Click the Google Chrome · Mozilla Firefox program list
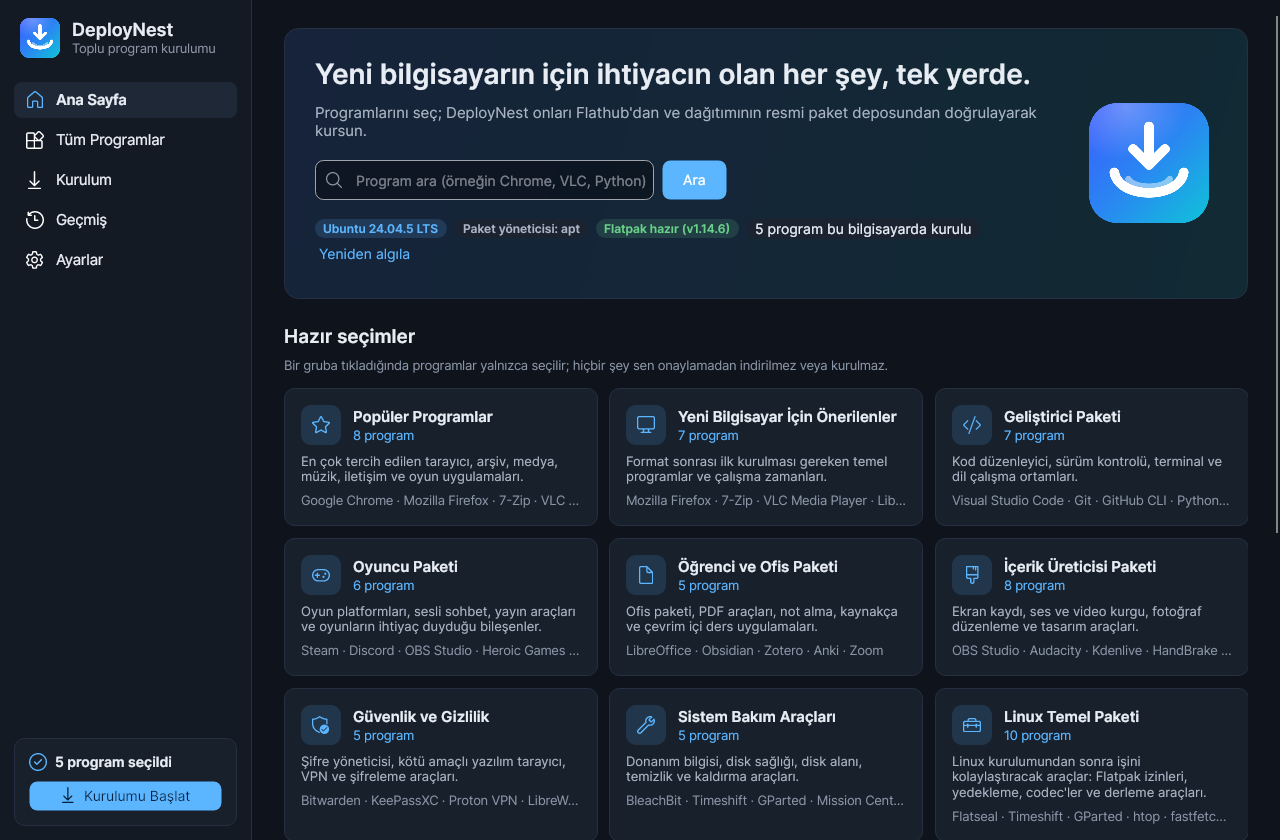This screenshot has width=1280, height=840. point(440,501)
